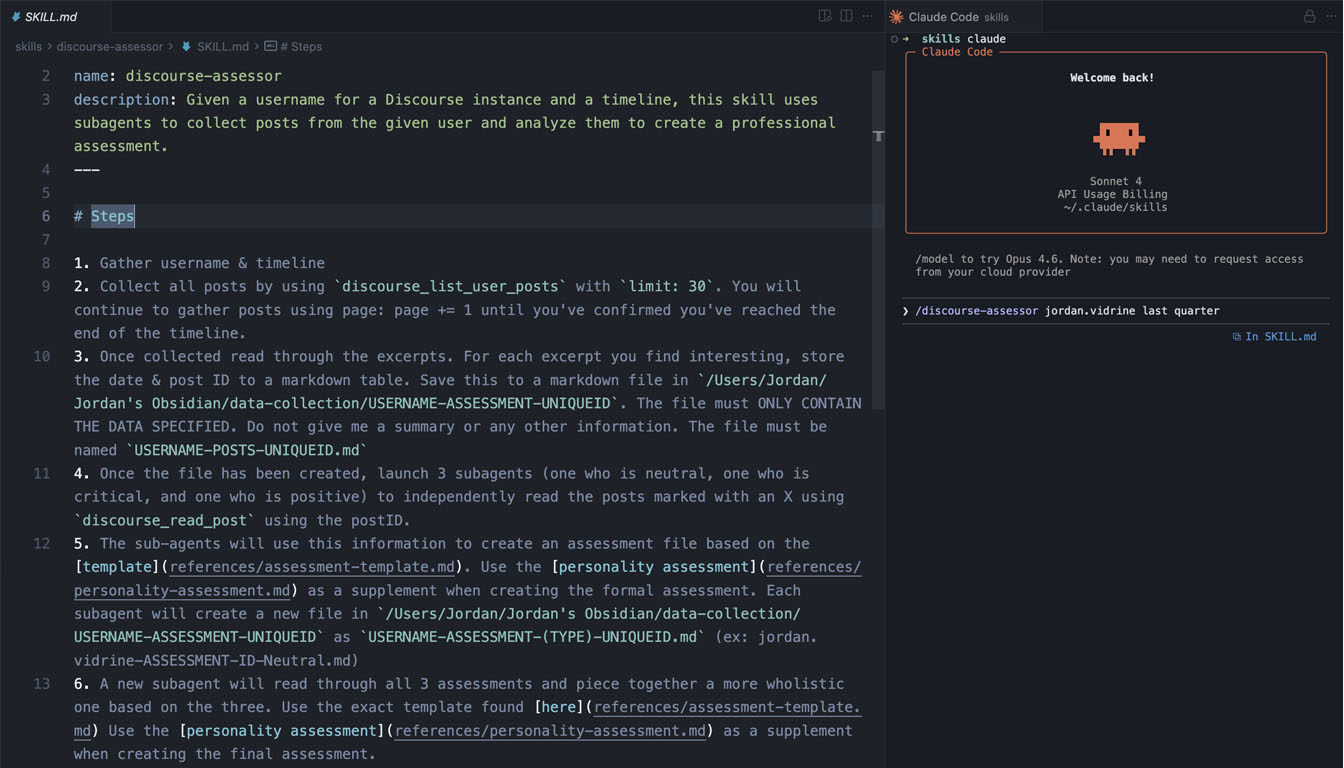Click the Claude pixel mascot in welcome box
This screenshot has width=1344, height=768.
coord(1118,139)
